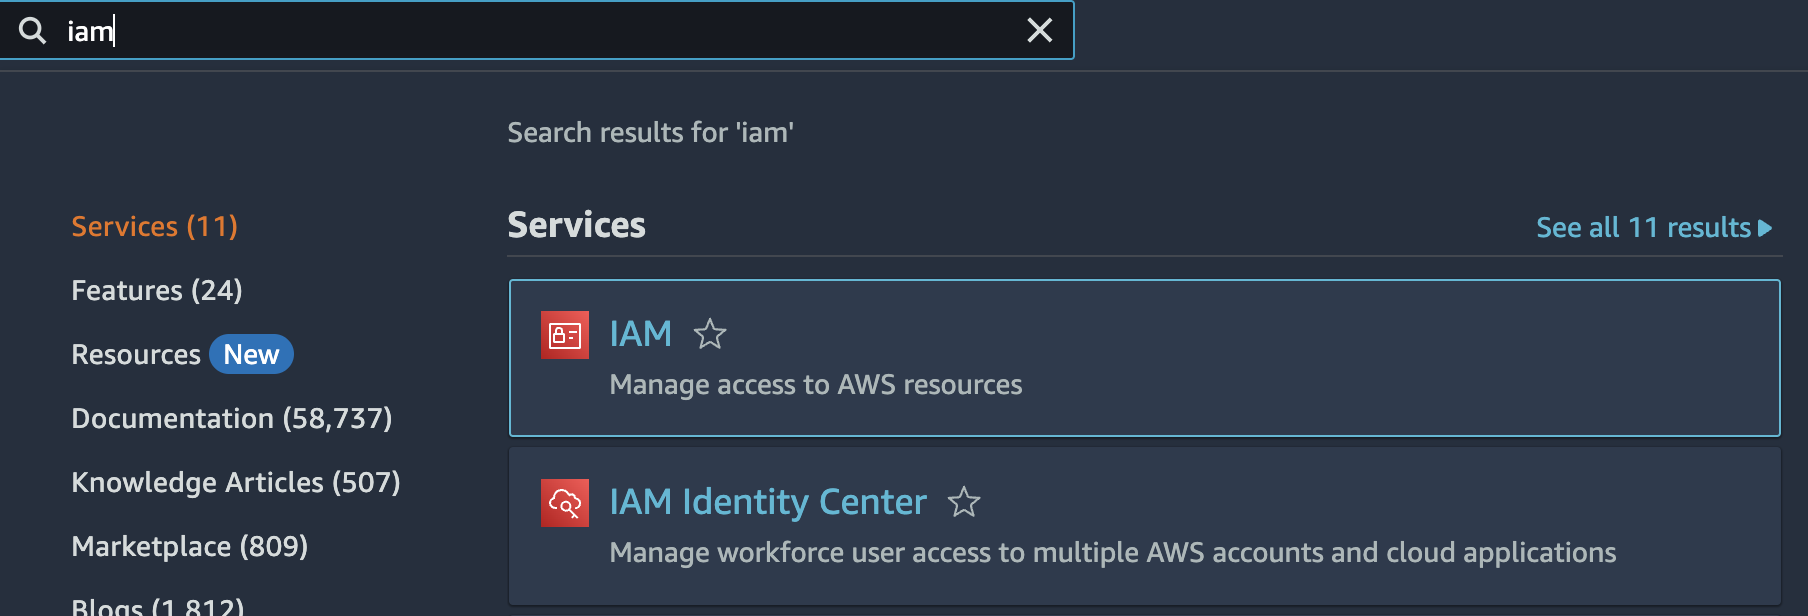Switch to the Features (24) results category
This screenshot has height=616, width=1808.
point(156,290)
